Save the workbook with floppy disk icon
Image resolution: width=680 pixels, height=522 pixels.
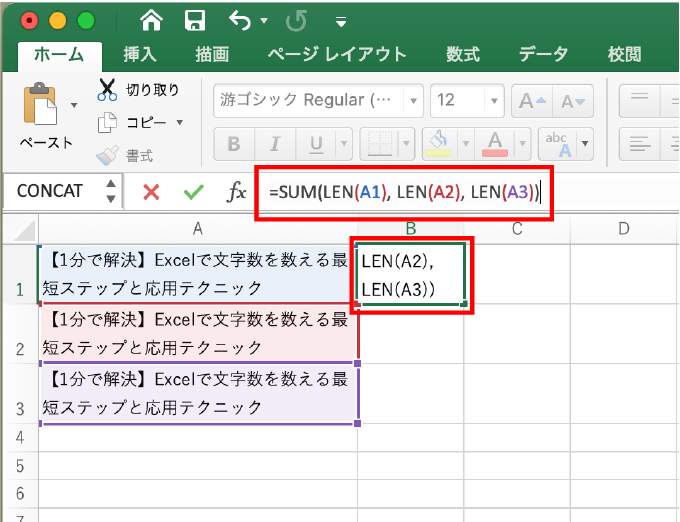coord(195,20)
